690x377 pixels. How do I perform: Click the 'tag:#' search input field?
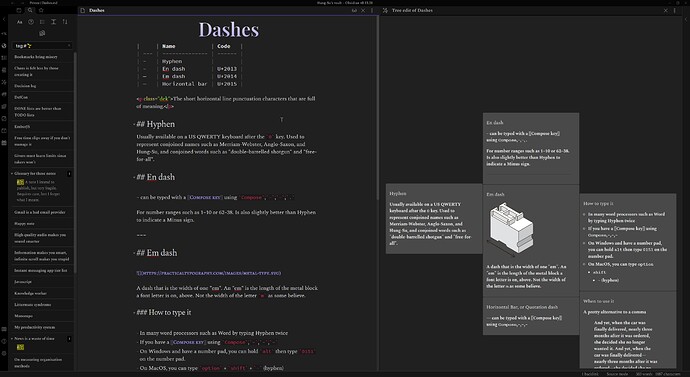click(42, 45)
